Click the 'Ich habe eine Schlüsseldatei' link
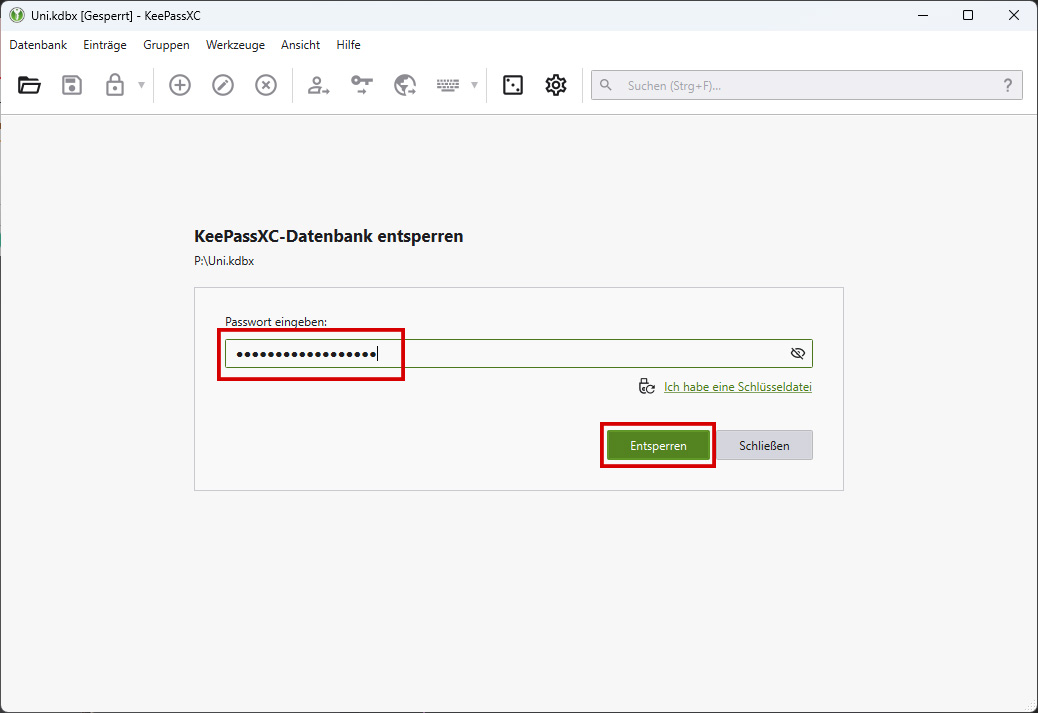The height and width of the screenshot is (713, 1038). pos(737,387)
